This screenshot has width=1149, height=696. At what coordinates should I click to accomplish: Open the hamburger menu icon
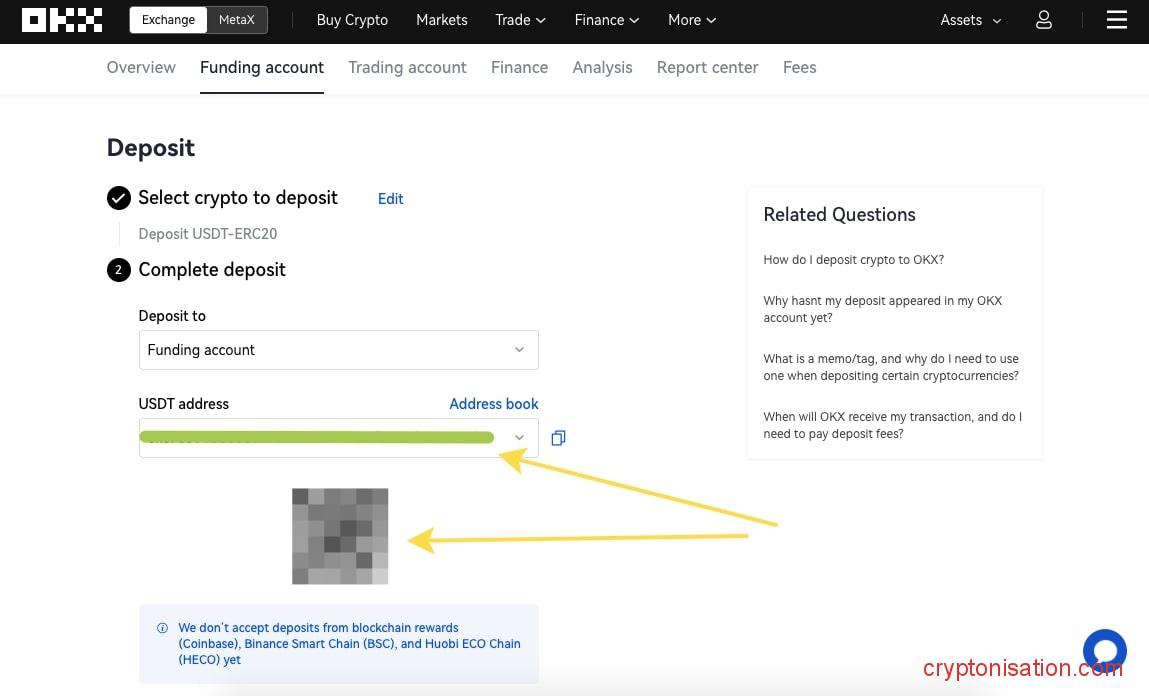1117,20
